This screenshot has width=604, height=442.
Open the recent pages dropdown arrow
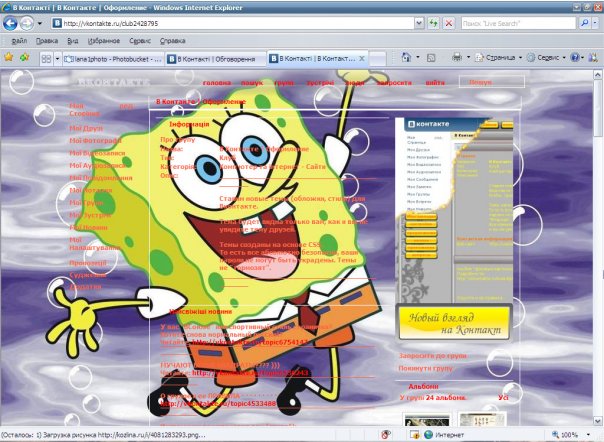click(40, 24)
